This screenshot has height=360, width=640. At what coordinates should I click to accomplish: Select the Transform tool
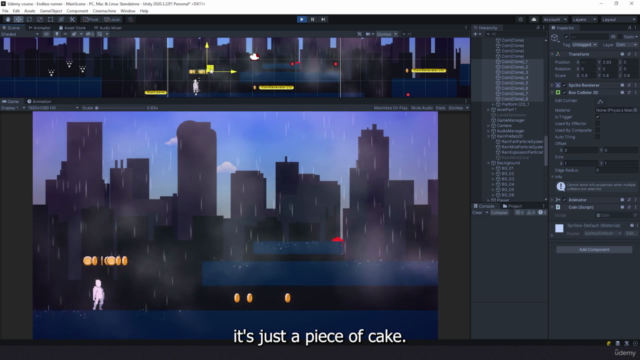click(61, 19)
